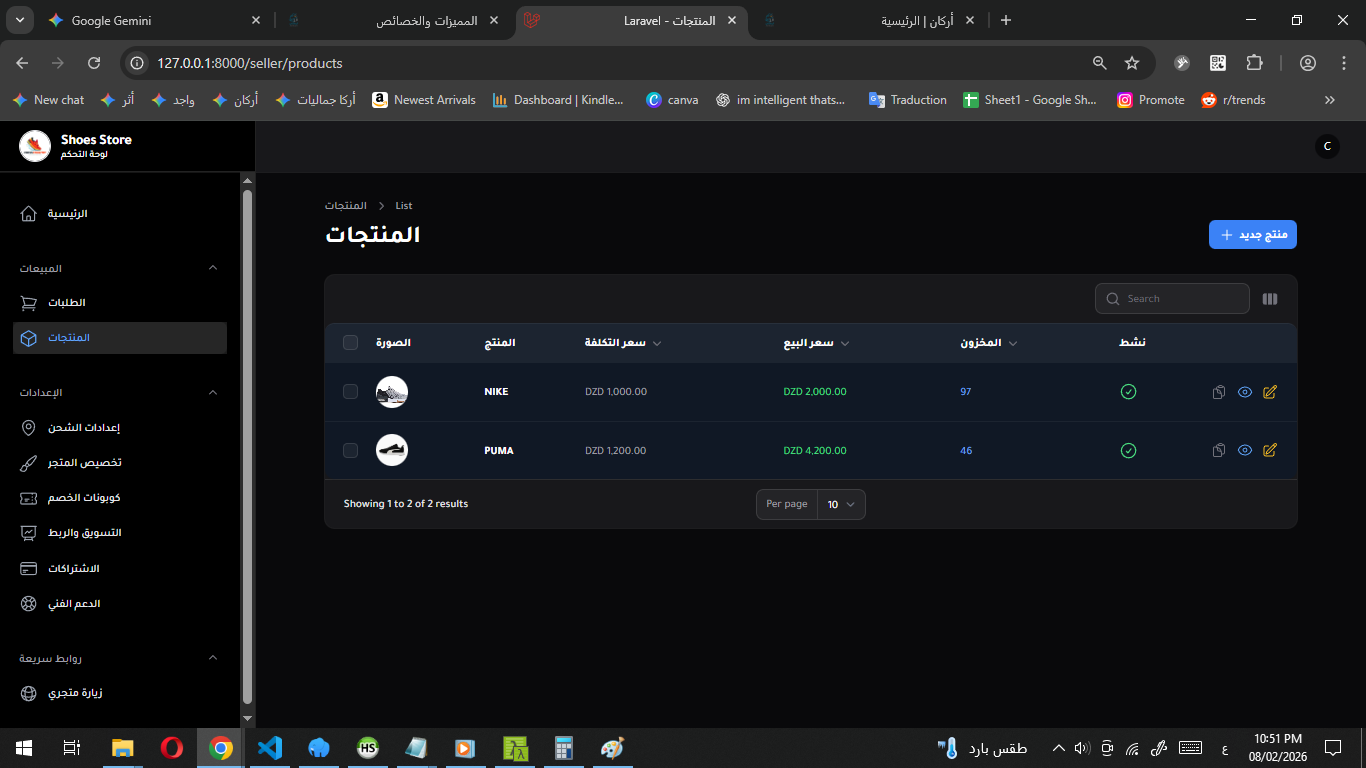
Task: Click the edit pencil icon for NIKE
Action: 1270,392
